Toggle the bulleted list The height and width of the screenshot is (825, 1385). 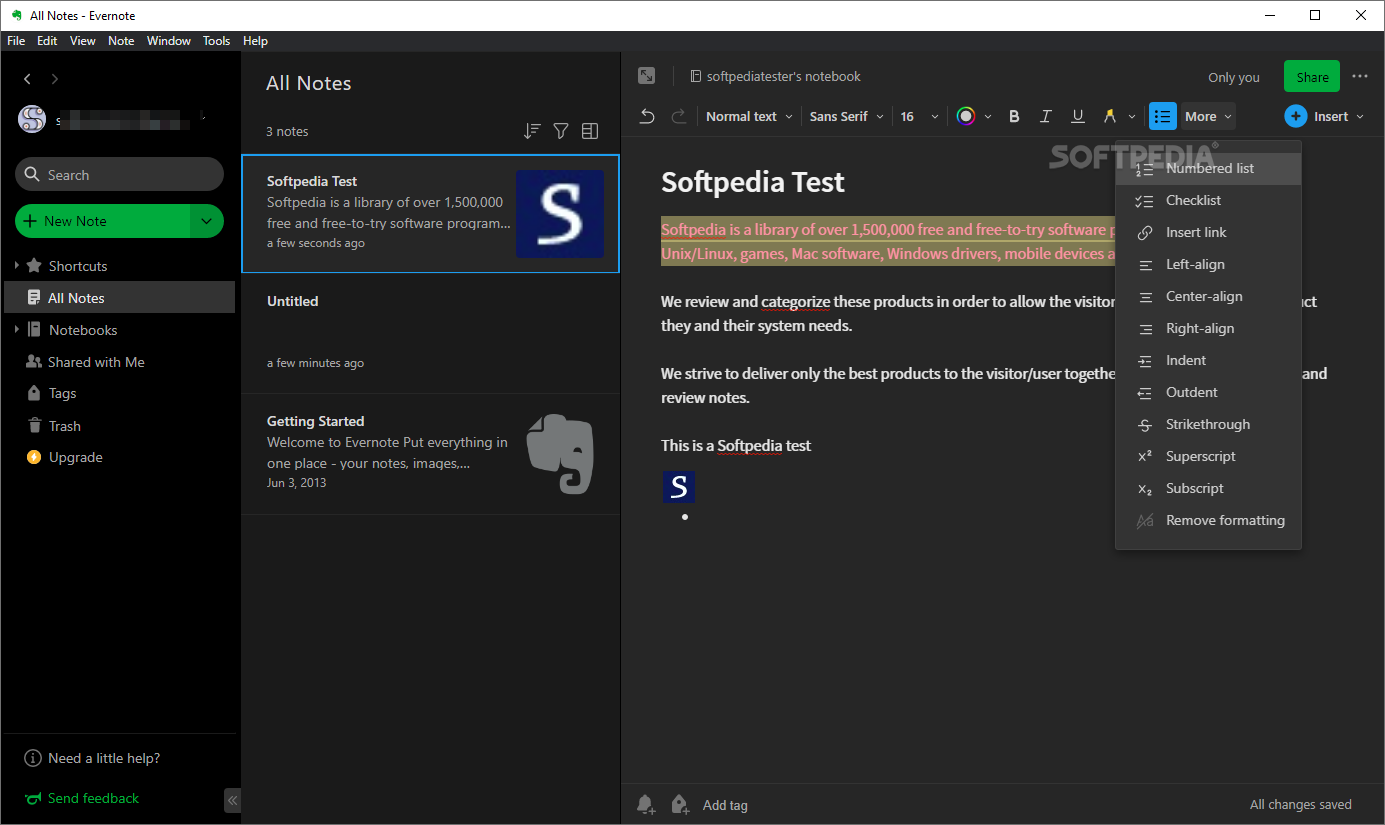pos(1162,116)
